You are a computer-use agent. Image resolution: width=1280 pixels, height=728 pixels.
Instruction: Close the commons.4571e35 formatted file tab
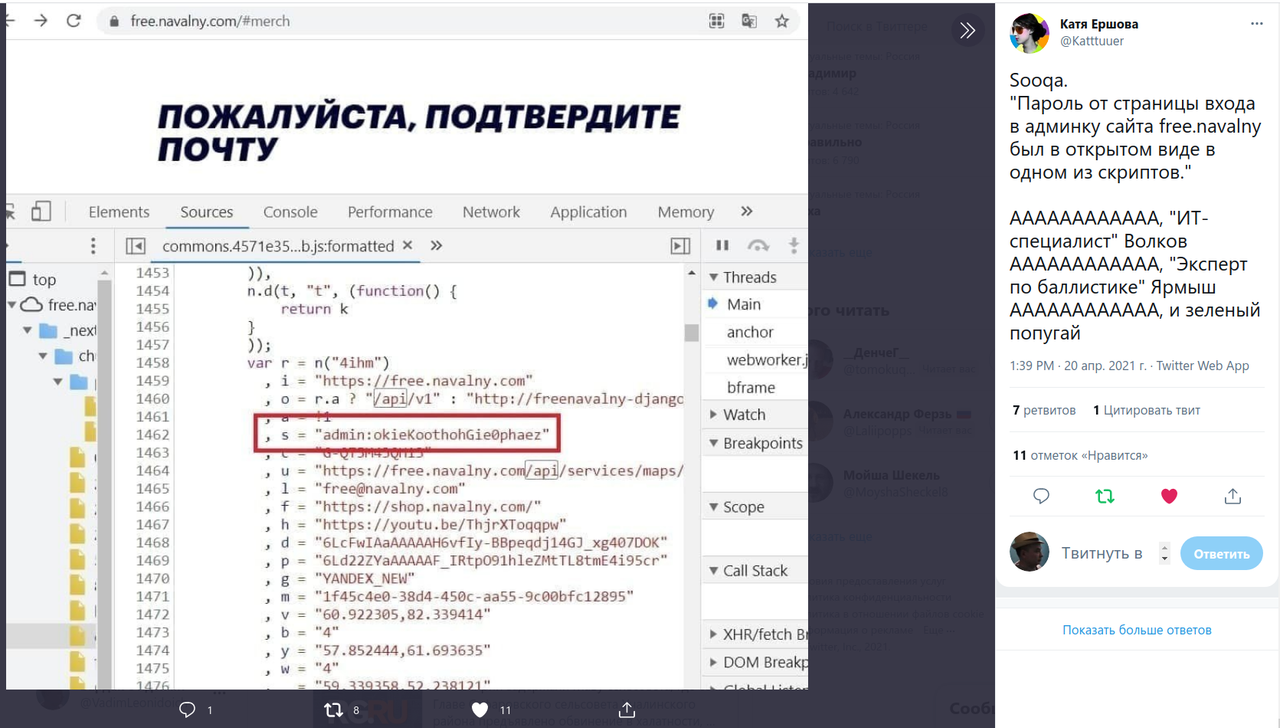[x=407, y=245]
